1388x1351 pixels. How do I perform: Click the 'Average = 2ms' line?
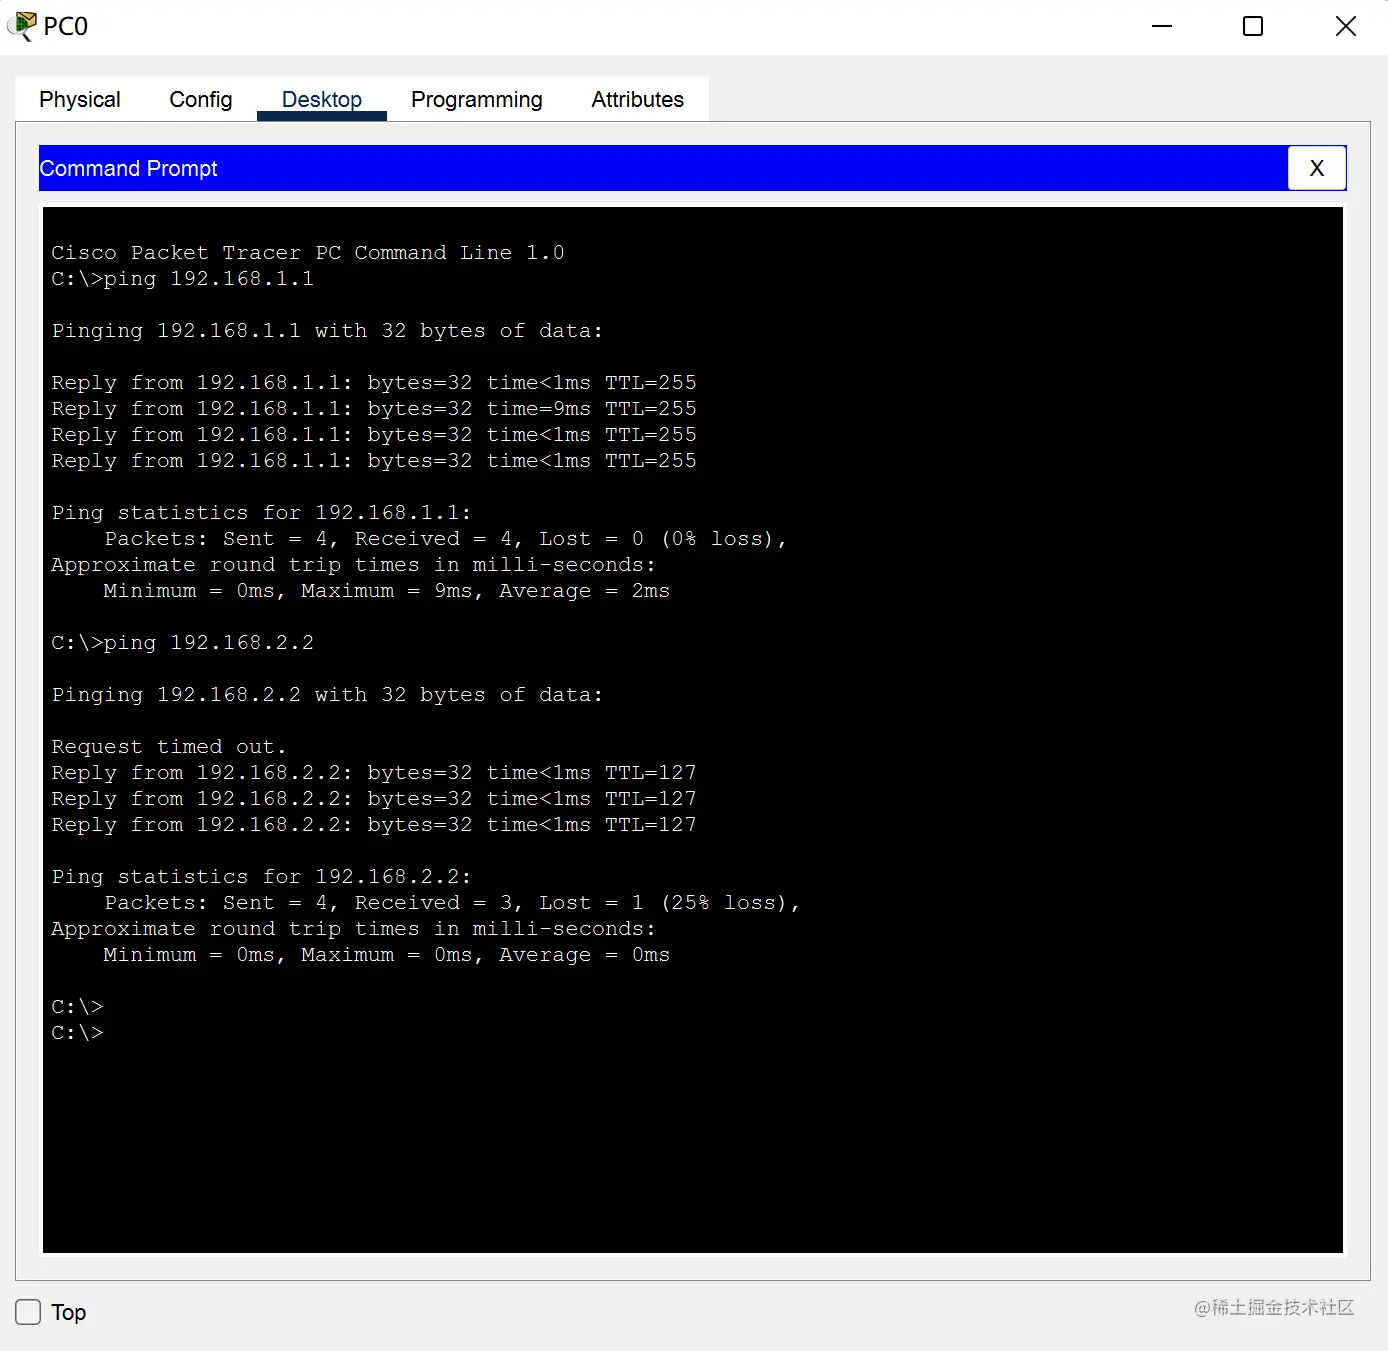(x=387, y=591)
